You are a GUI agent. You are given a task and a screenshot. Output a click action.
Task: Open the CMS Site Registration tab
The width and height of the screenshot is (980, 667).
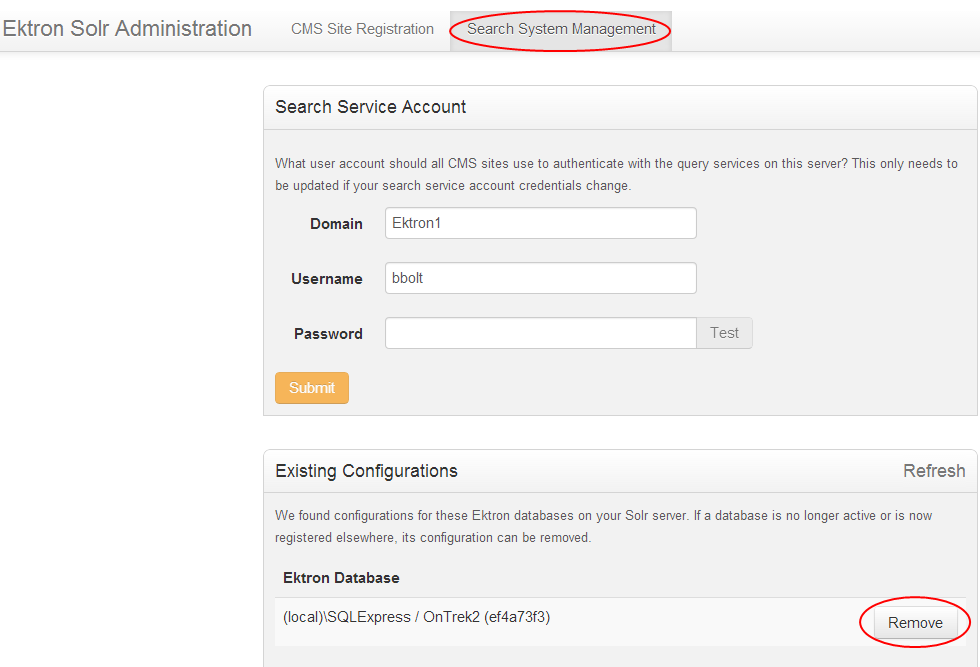tap(362, 29)
